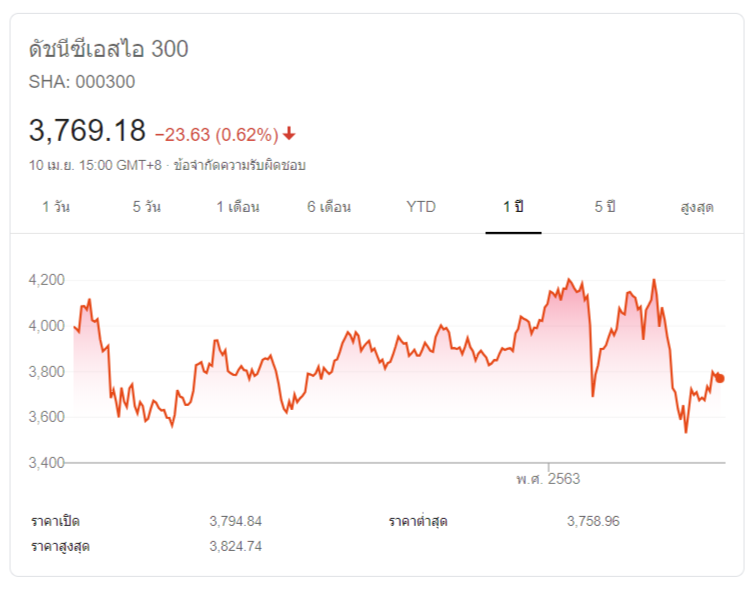This screenshot has height=591, width=752.
Task: Select the สูงสุด range tab
Action: (x=696, y=207)
